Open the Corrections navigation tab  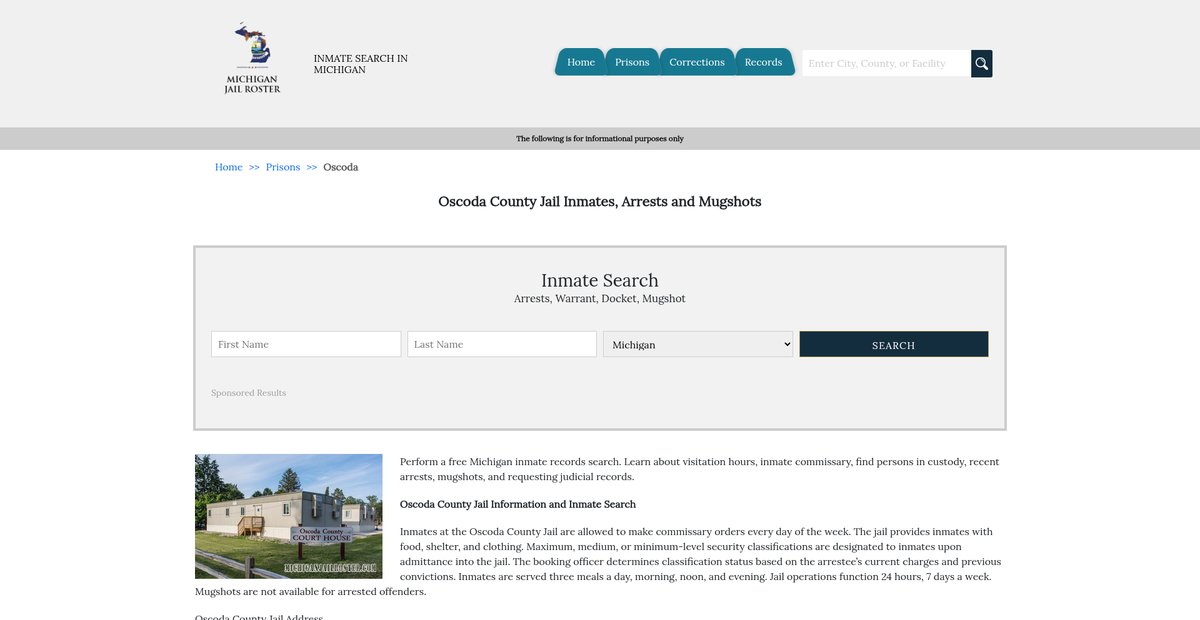(697, 62)
